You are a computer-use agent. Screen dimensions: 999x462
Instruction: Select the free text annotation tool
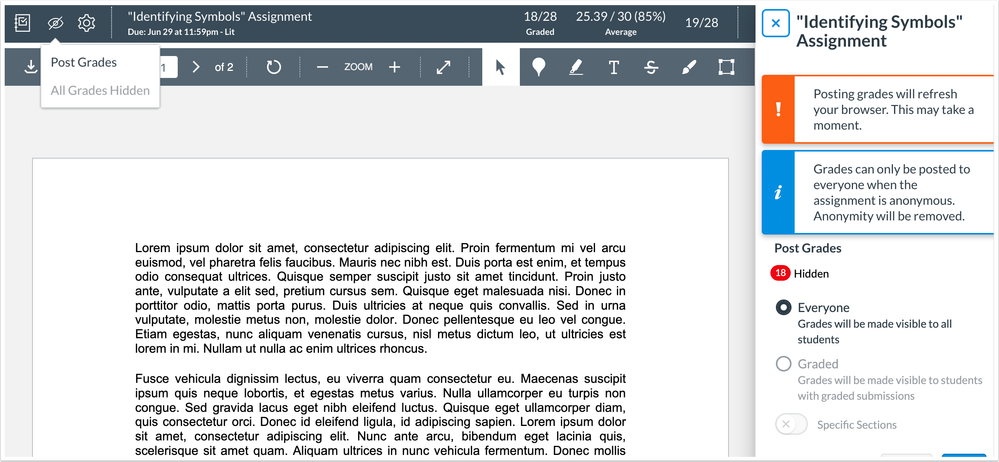click(x=614, y=67)
